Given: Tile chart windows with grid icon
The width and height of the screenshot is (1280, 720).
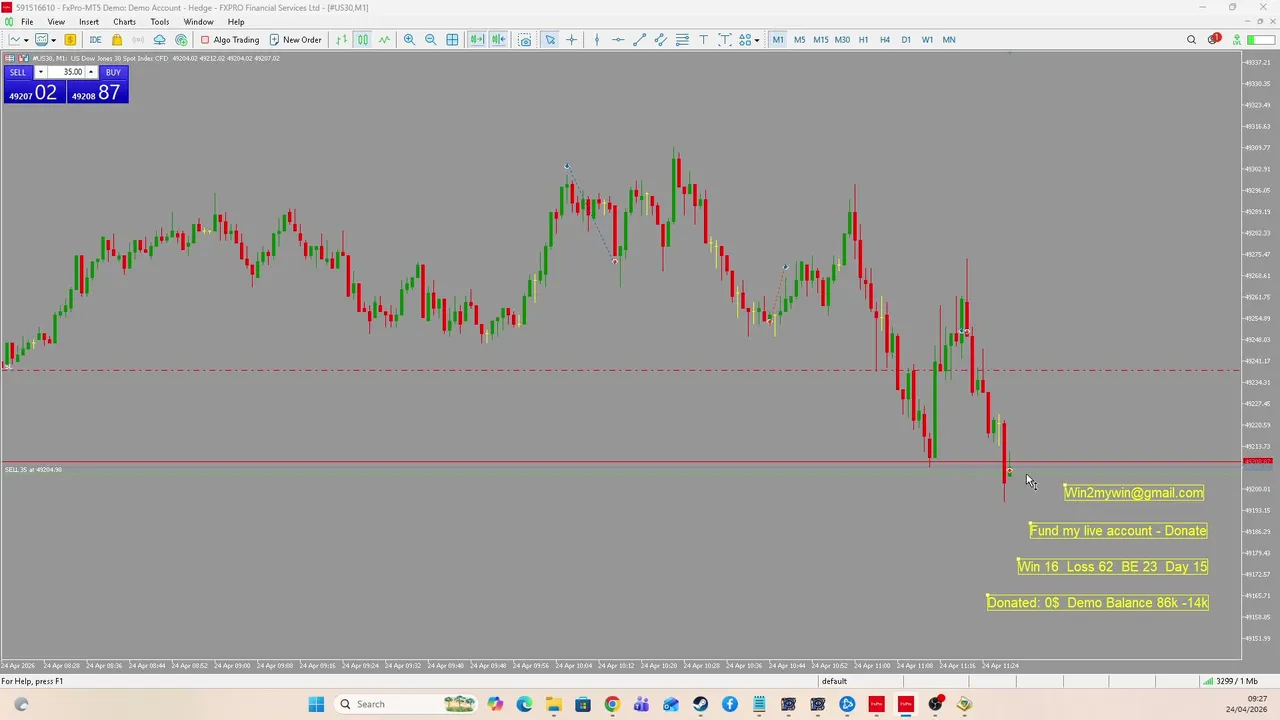Looking at the screenshot, I should click(452, 40).
